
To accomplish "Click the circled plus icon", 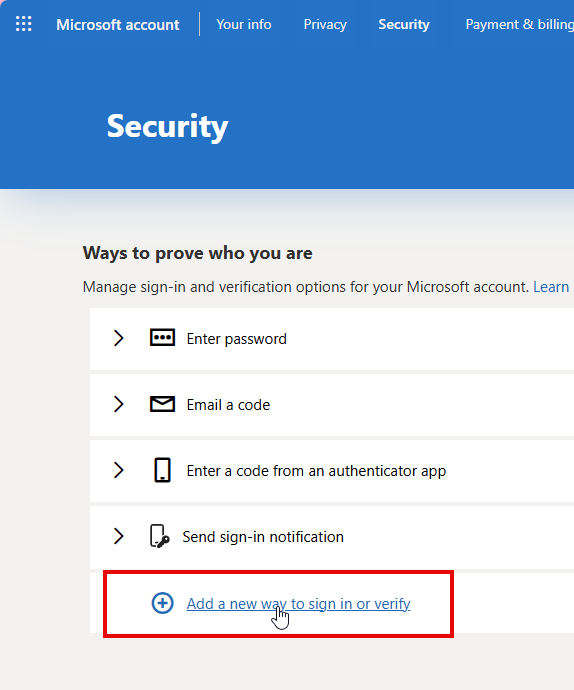I will [162, 603].
